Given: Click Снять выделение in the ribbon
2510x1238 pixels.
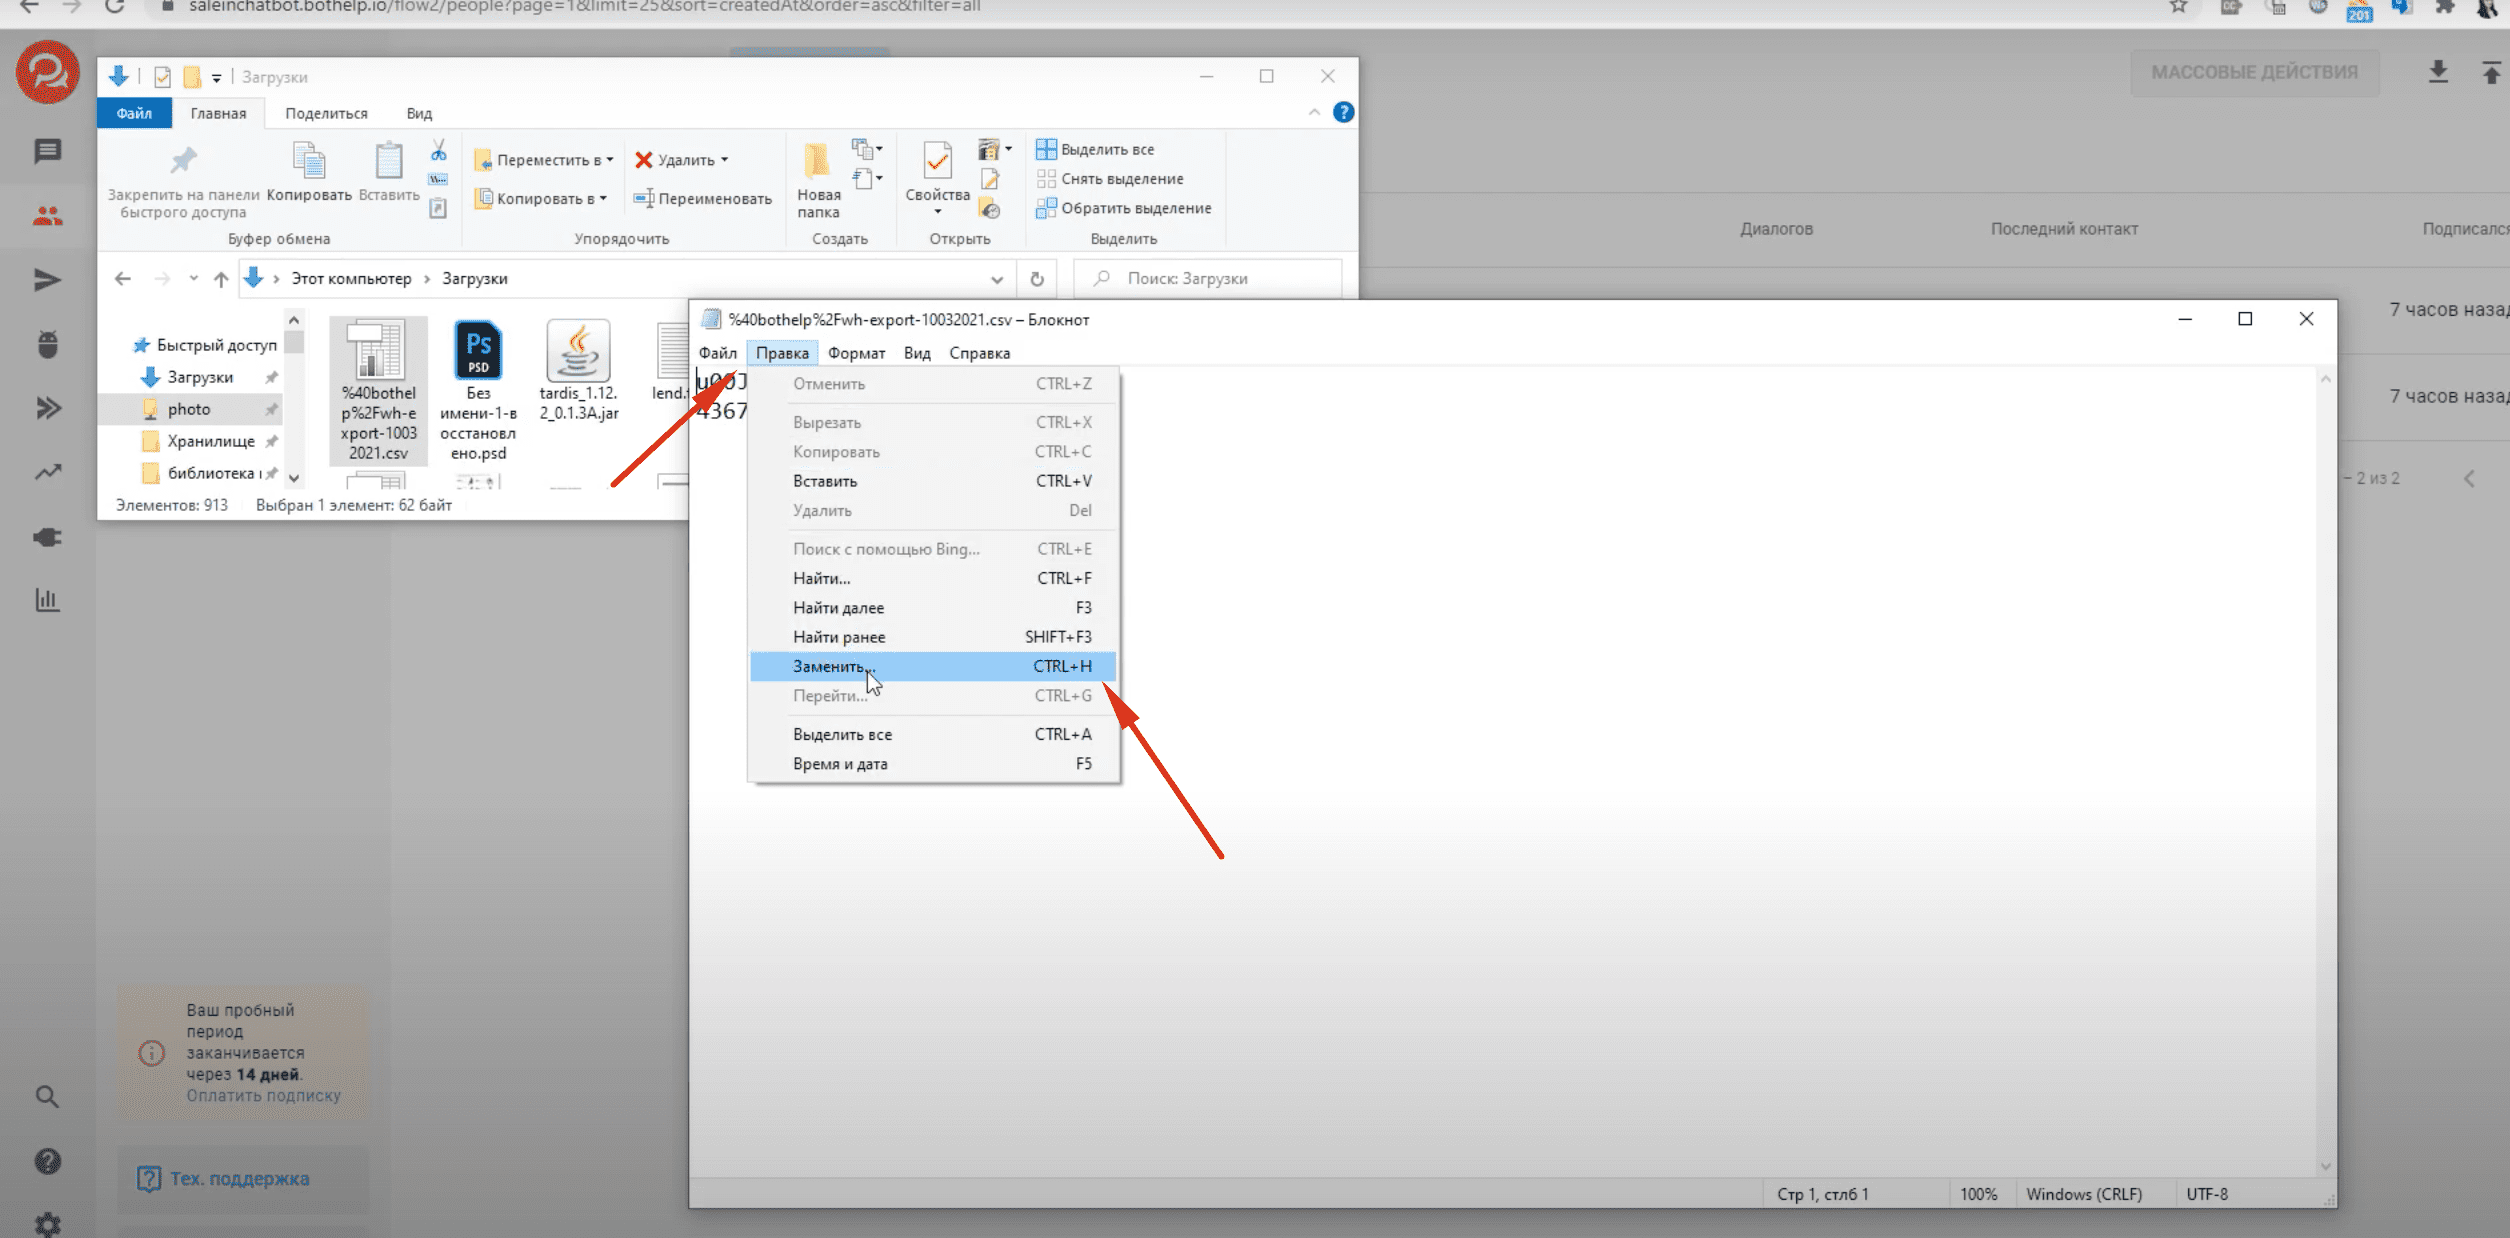Looking at the screenshot, I should [1121, 179].
